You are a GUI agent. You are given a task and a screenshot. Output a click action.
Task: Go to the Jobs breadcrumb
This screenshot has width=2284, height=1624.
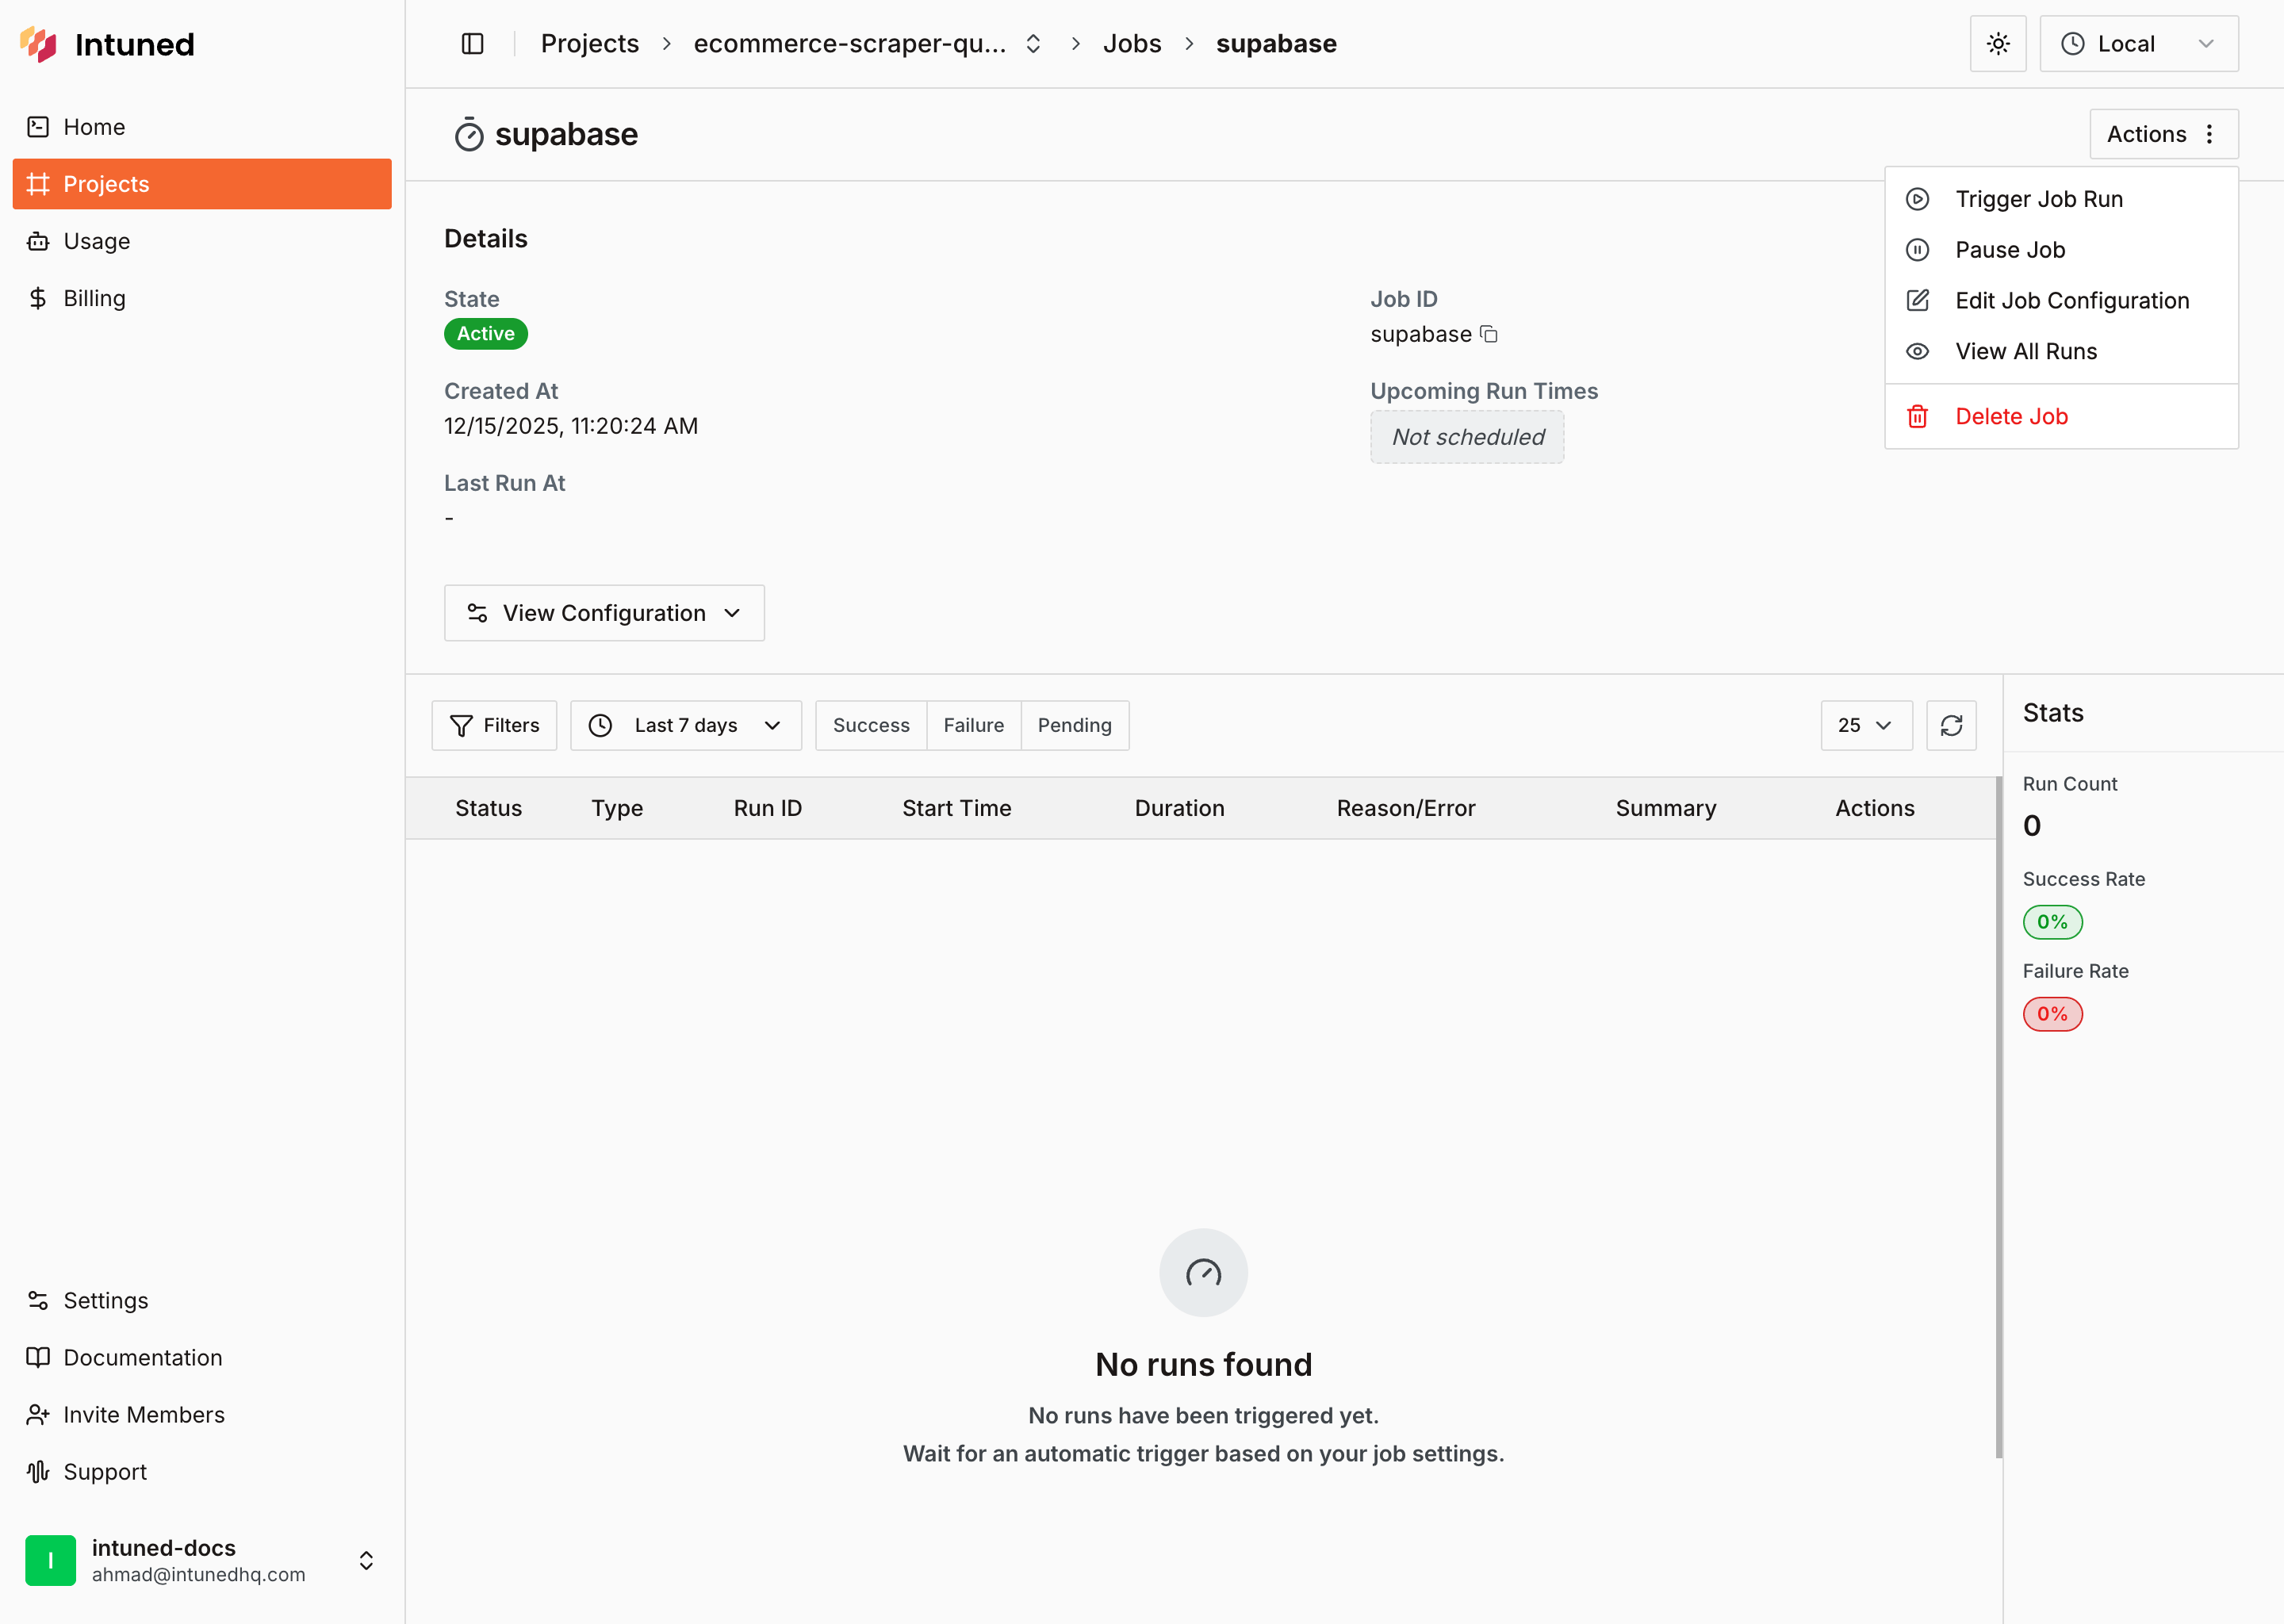click(1132, 44)
